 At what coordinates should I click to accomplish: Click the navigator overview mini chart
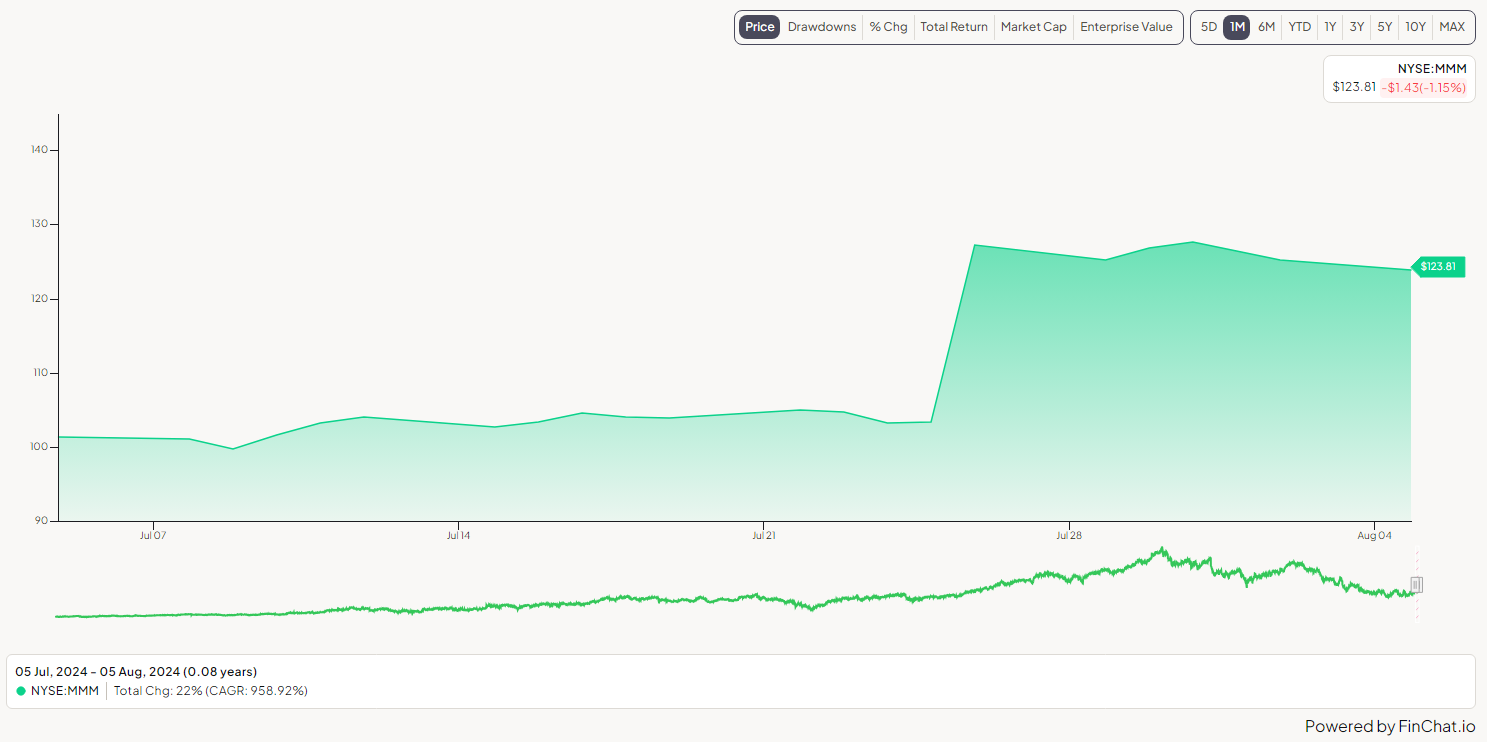tap(735, 584)
